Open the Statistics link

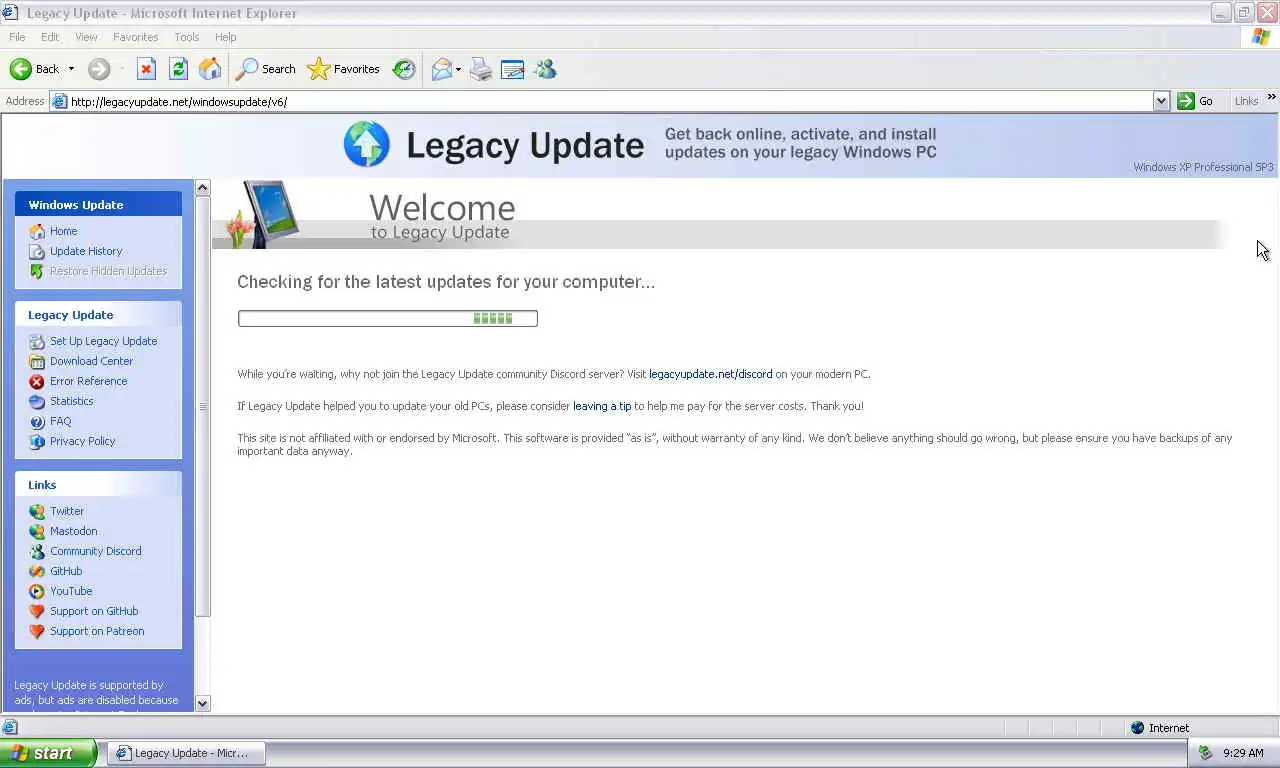click(x=71, y=401)
